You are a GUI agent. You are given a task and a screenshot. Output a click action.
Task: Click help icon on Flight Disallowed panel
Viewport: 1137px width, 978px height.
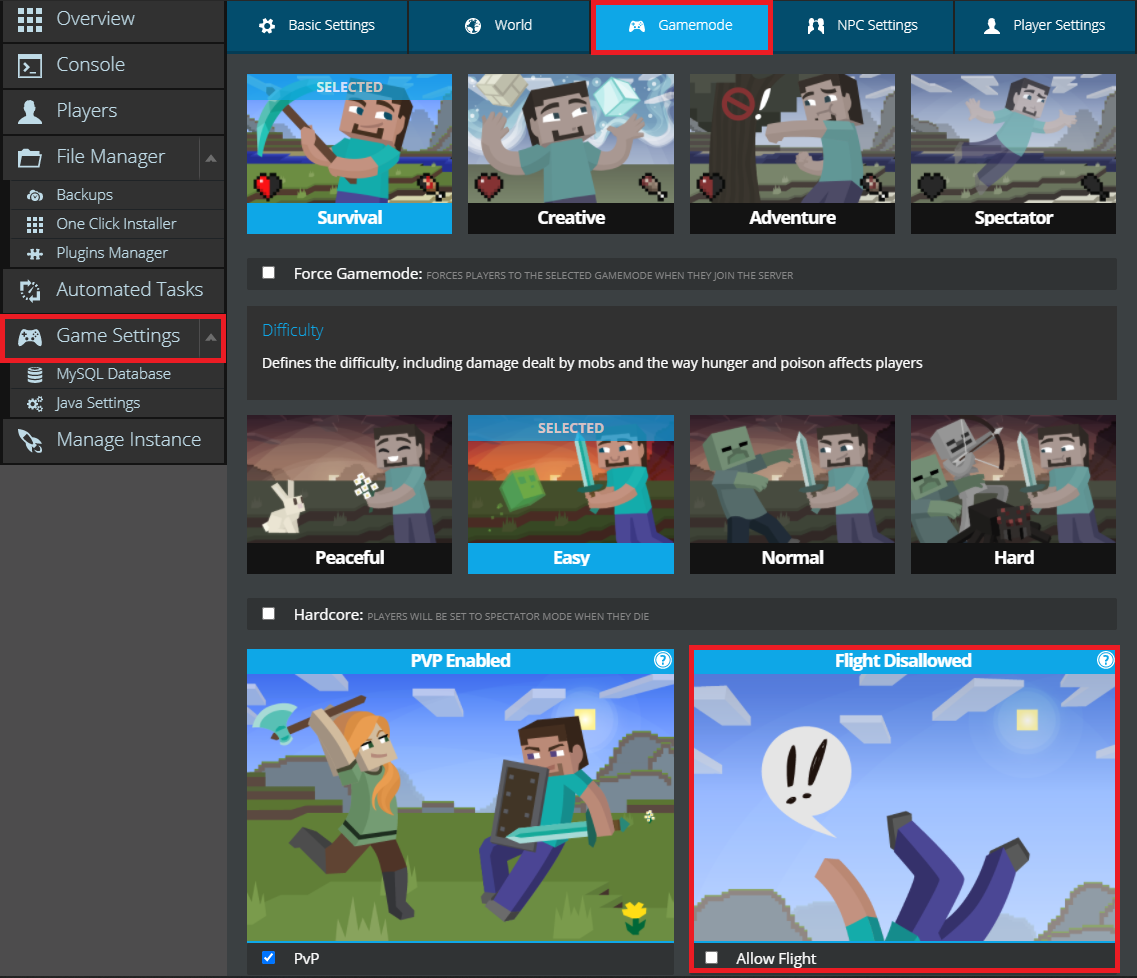point(1105,660)
